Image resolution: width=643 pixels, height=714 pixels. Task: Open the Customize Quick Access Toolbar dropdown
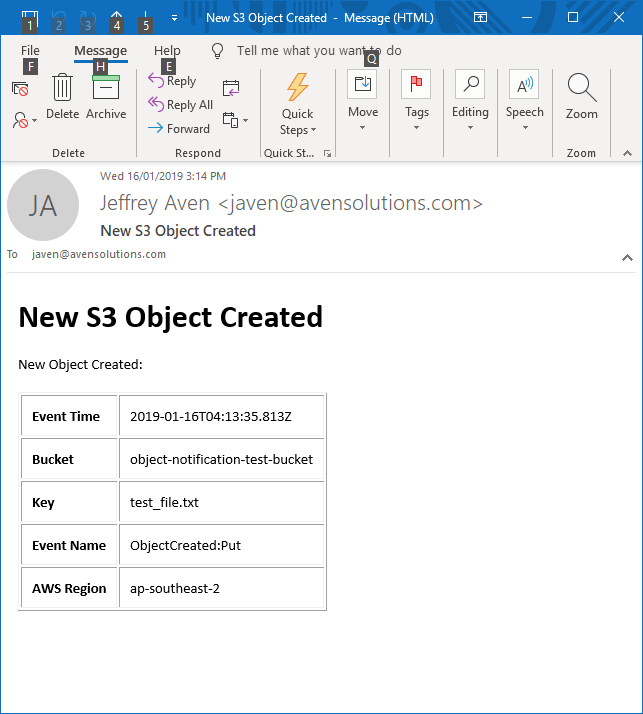174,18
